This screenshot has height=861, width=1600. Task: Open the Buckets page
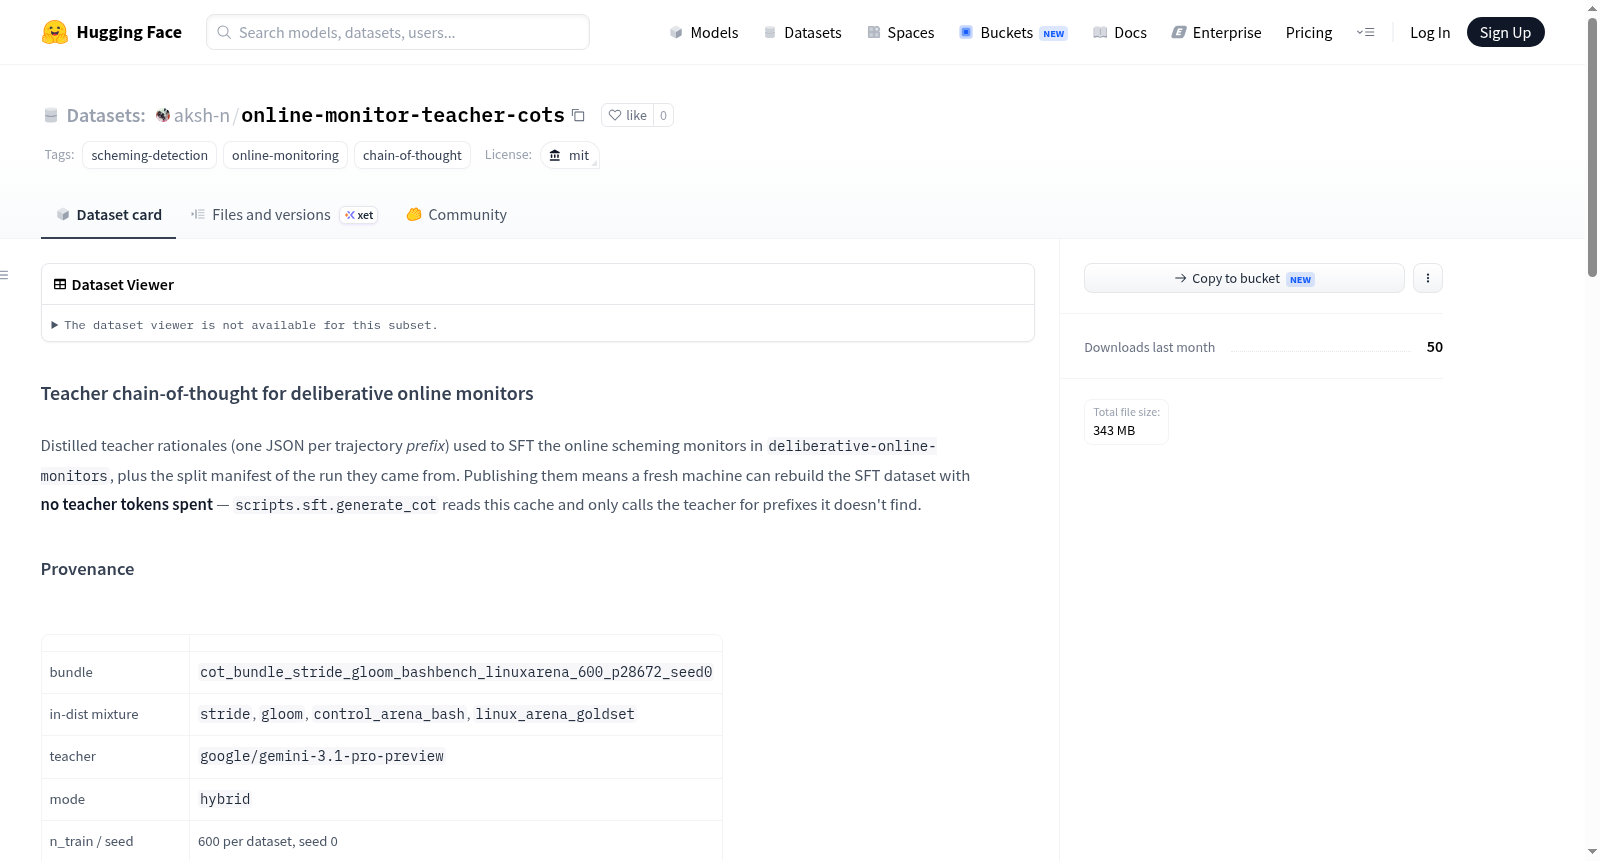coord(1013,32)
